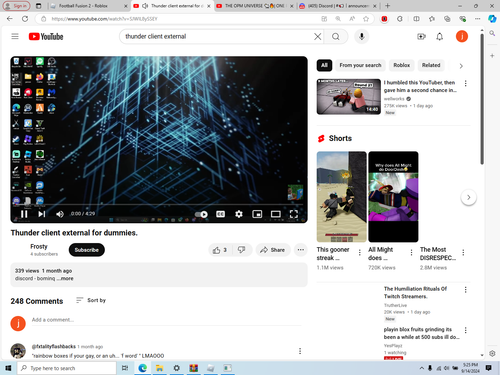Open I humbled this YouTuber thumbnail

pos(349,97)
